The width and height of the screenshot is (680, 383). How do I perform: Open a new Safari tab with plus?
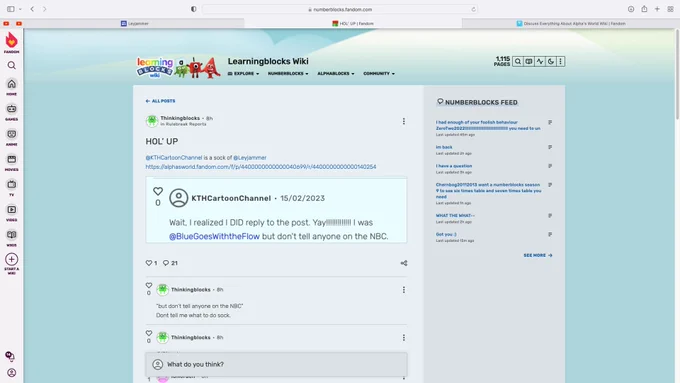tap(657, 9)
